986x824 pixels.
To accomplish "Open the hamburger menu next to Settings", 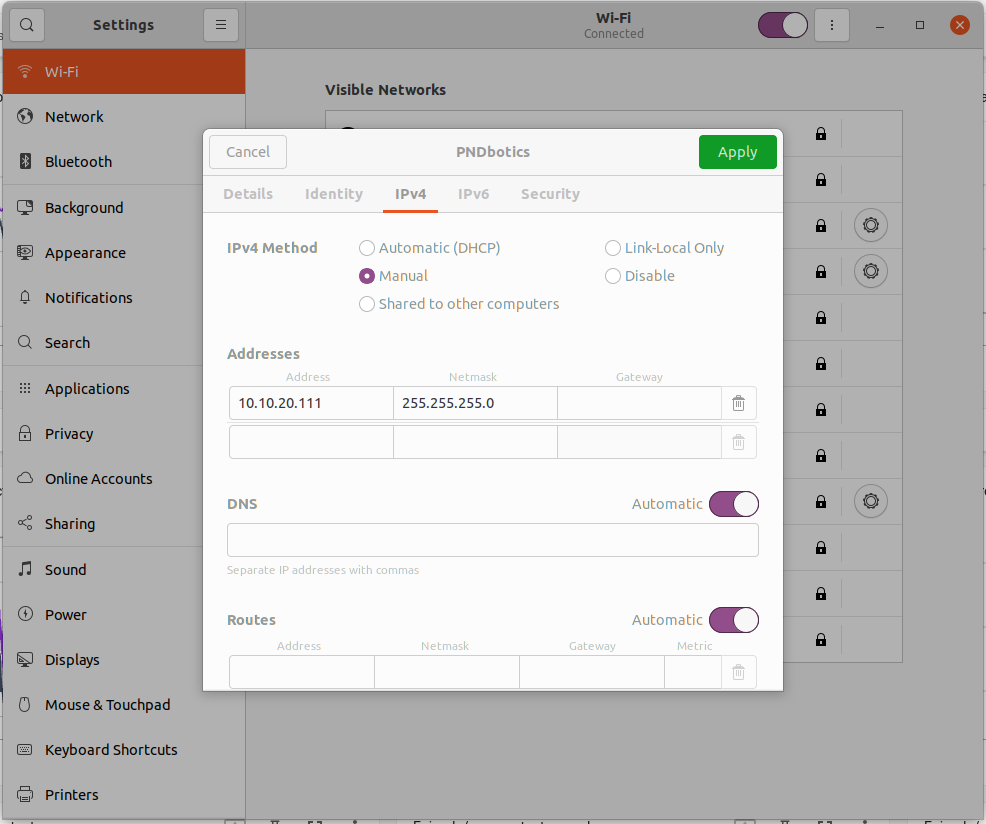I will [x=220, y=24].
